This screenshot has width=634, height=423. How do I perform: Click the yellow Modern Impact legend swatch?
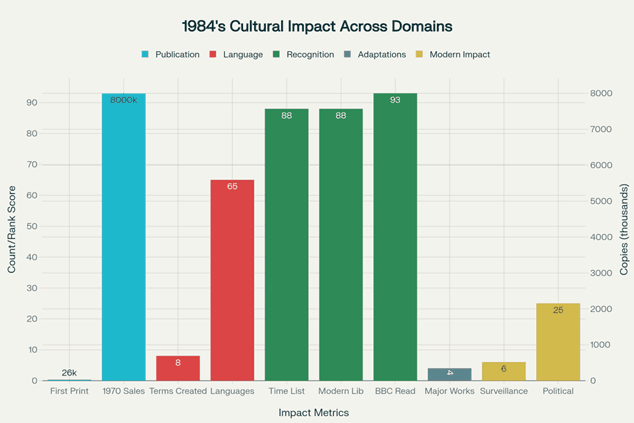421,54
